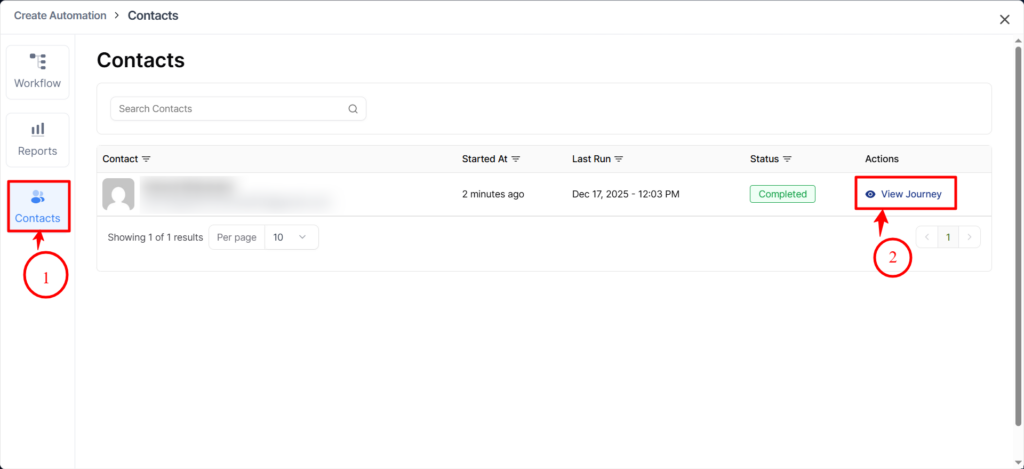This screenshot has height=469, width=1024.
Task: Click the contact's avatar thumbnail
Action: tap(118, 194)
